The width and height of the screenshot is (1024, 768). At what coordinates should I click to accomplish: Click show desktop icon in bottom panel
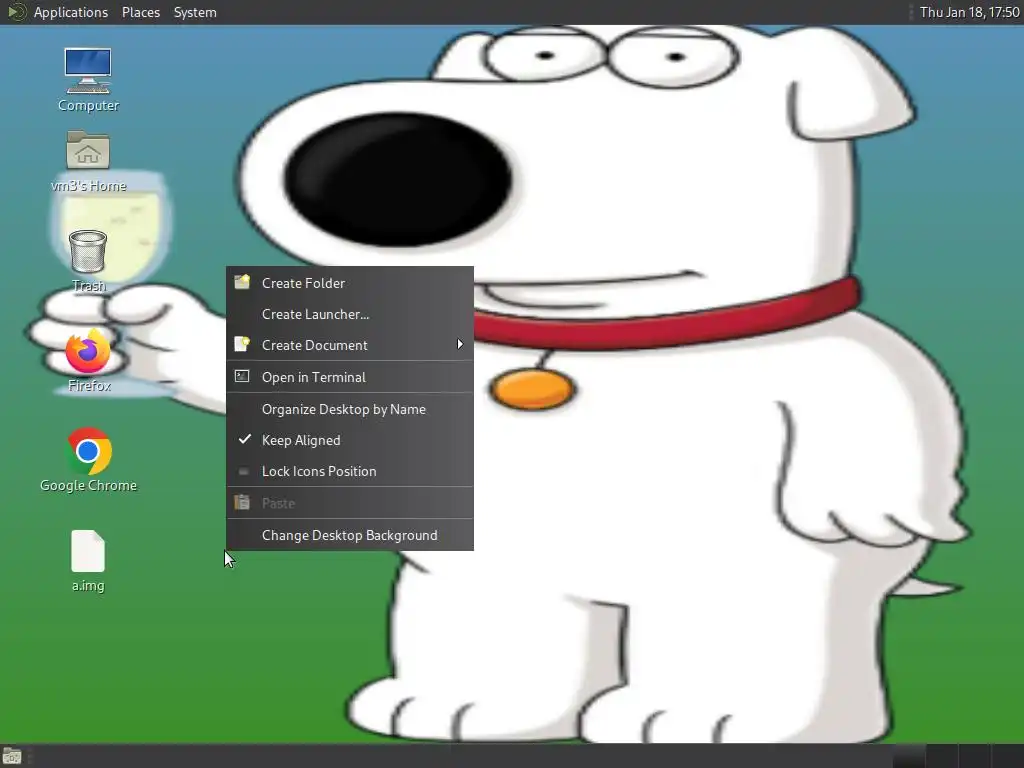tap(12, 756)
